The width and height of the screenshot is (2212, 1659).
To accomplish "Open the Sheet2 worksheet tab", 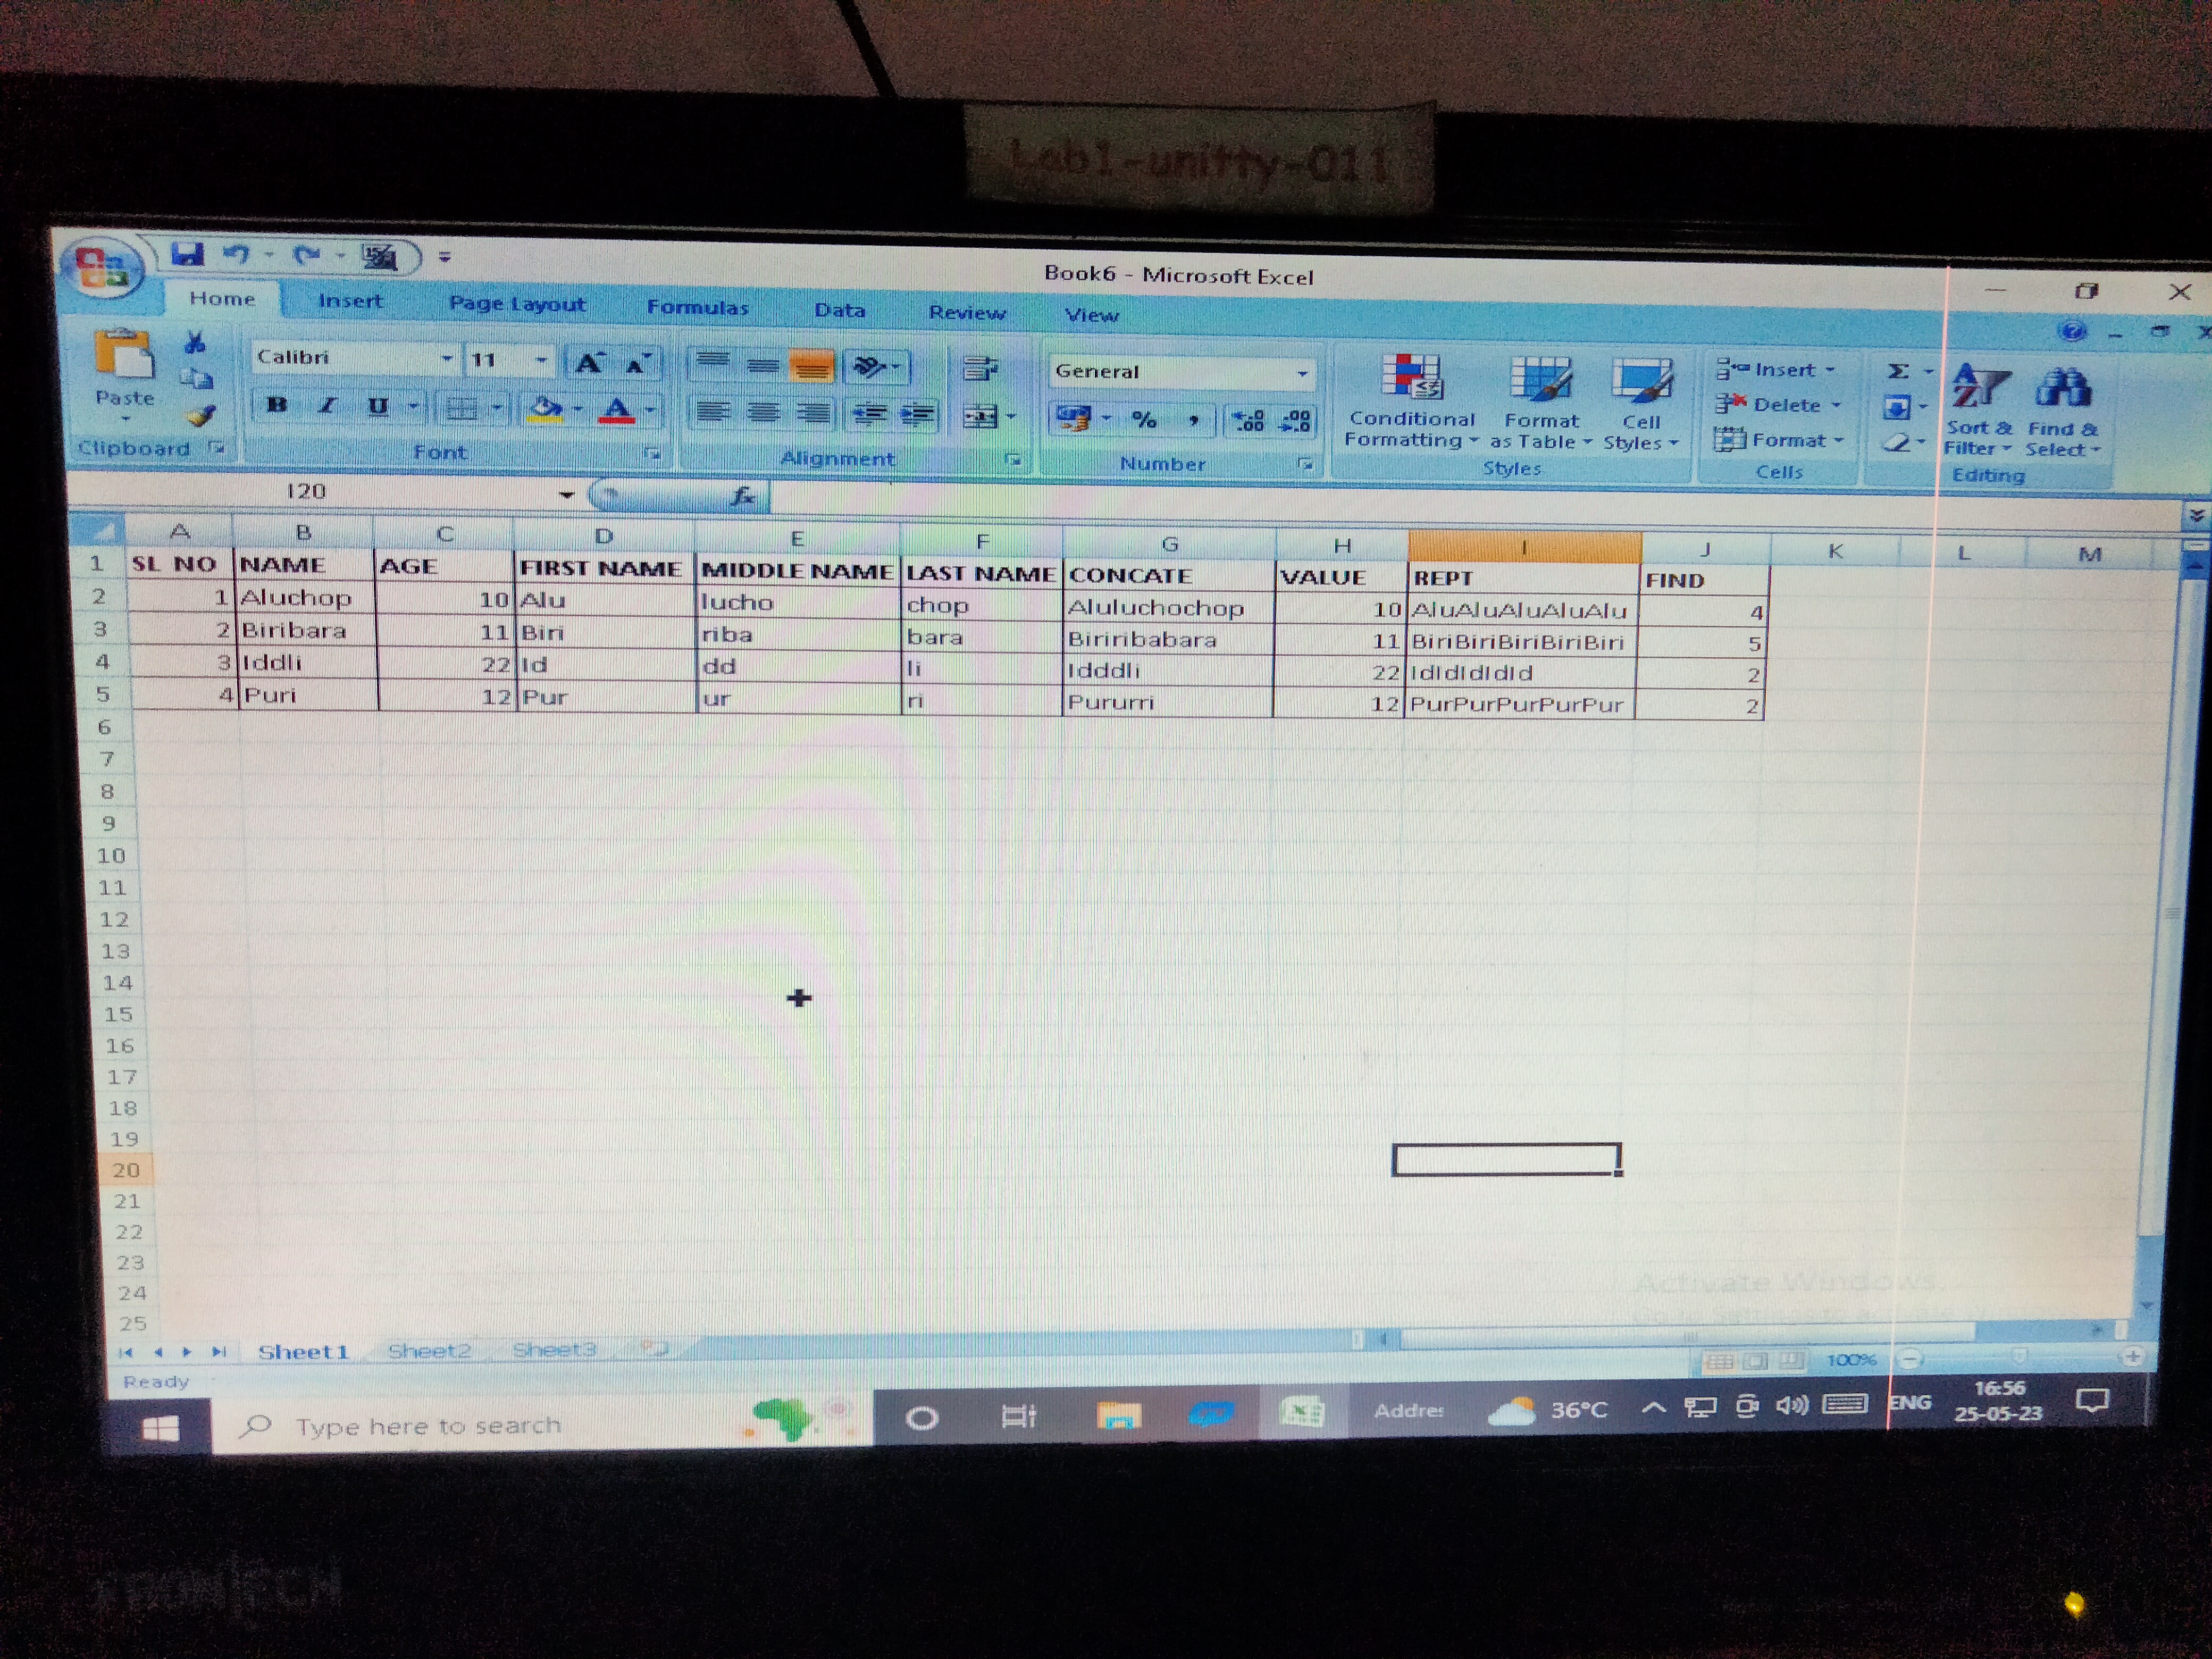I will tap(429, 1351).
